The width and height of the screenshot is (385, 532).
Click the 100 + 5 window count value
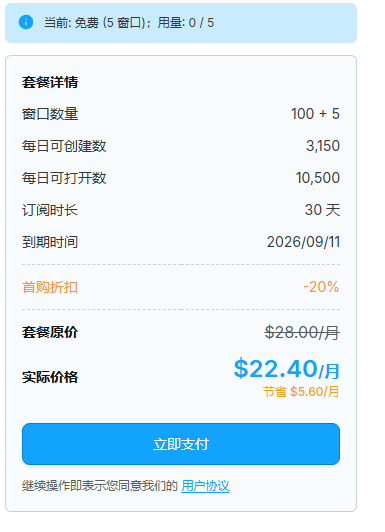tap(315, 114)
